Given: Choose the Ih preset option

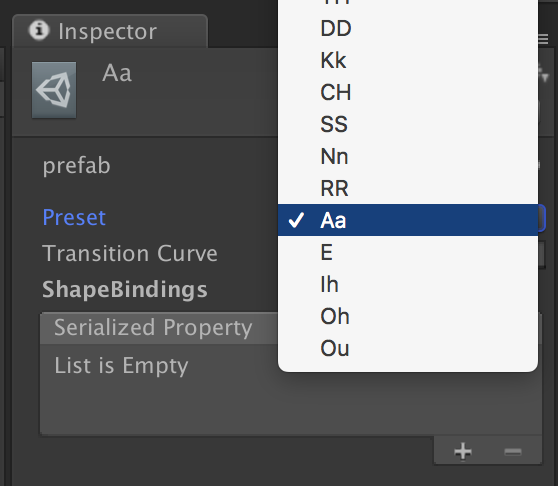Looking at the screenshot, I should [408, 284].
